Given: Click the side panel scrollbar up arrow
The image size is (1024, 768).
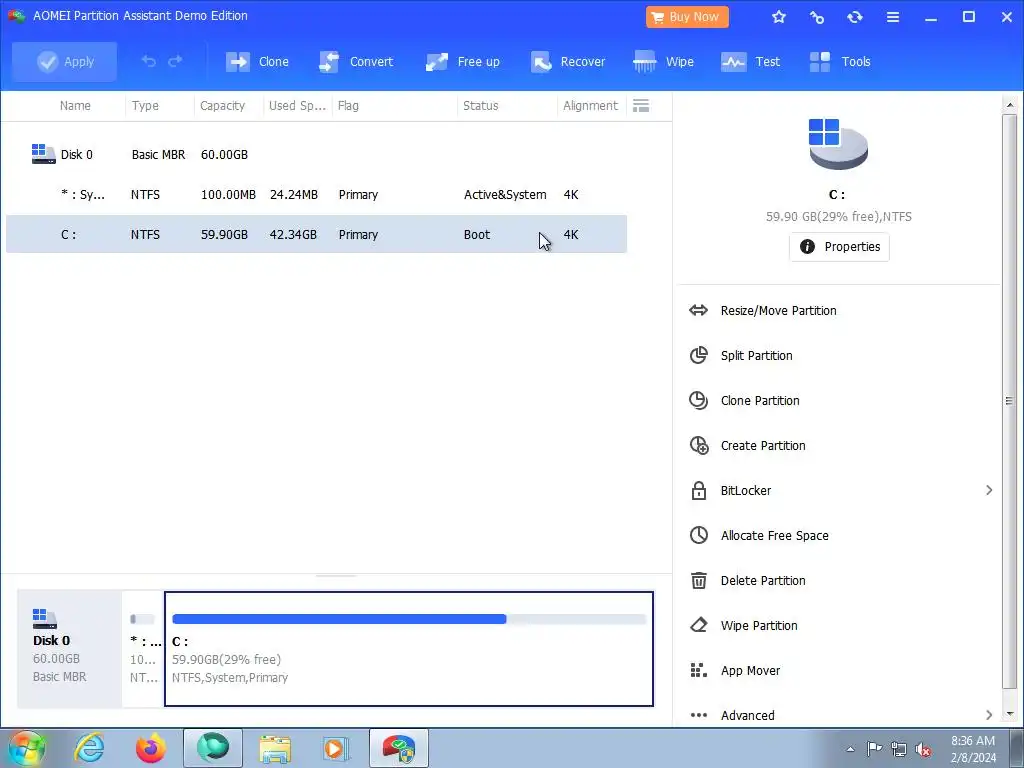Looking at the screenshot, I should [1010, 105].
